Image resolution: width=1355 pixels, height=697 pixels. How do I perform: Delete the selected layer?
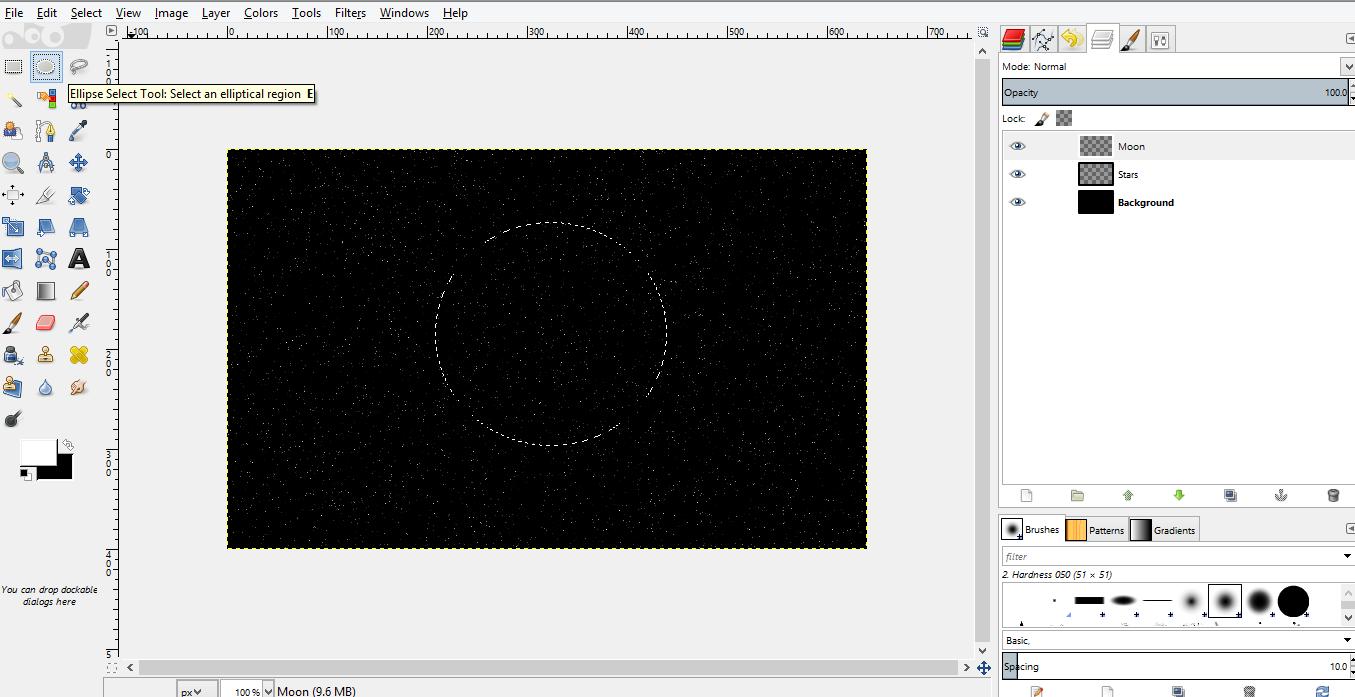[1333, 495]
